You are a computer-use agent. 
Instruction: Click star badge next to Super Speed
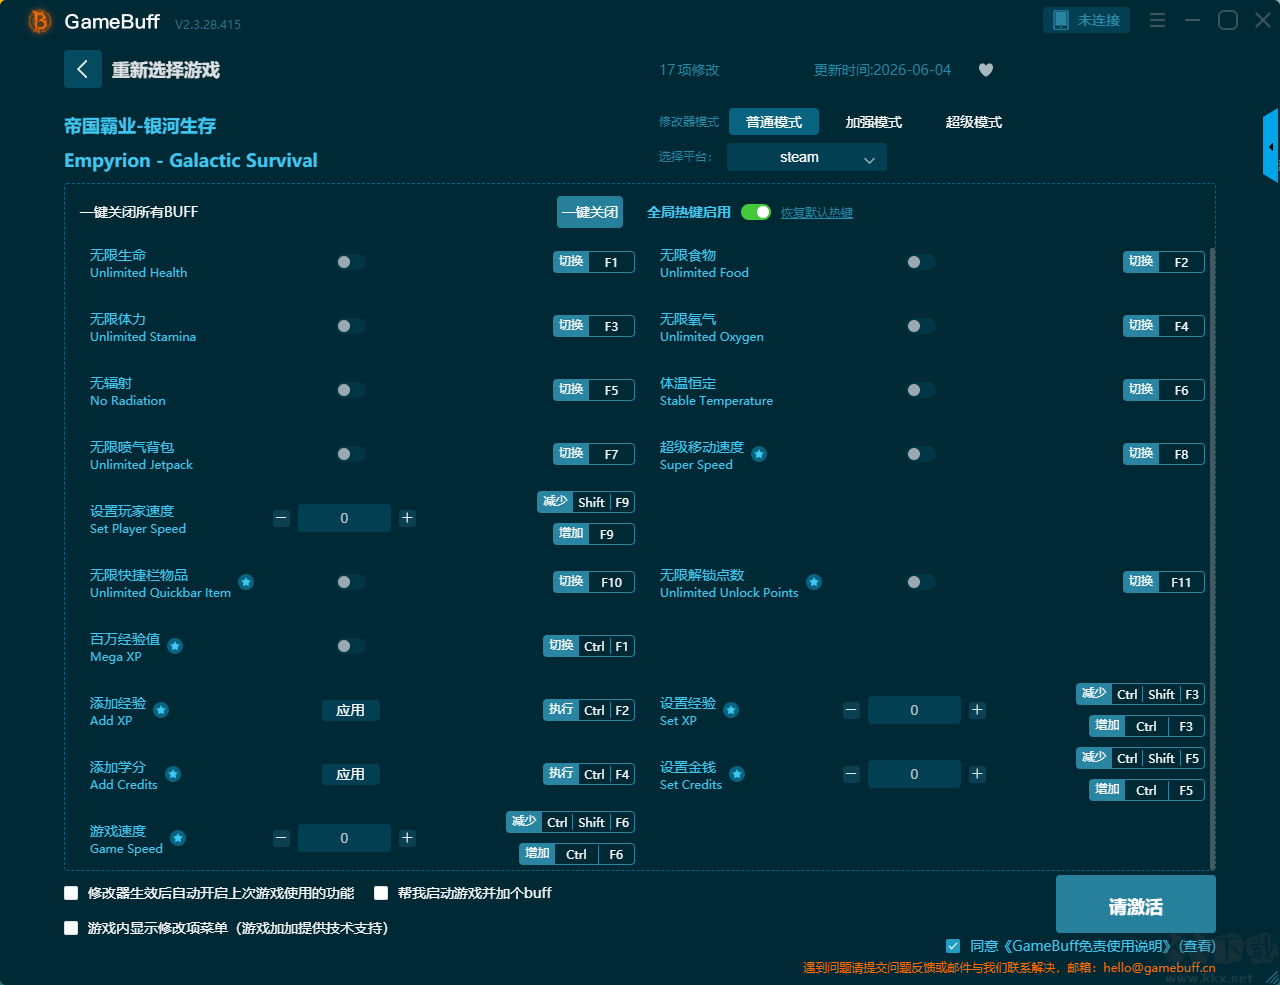click(759, 454)
